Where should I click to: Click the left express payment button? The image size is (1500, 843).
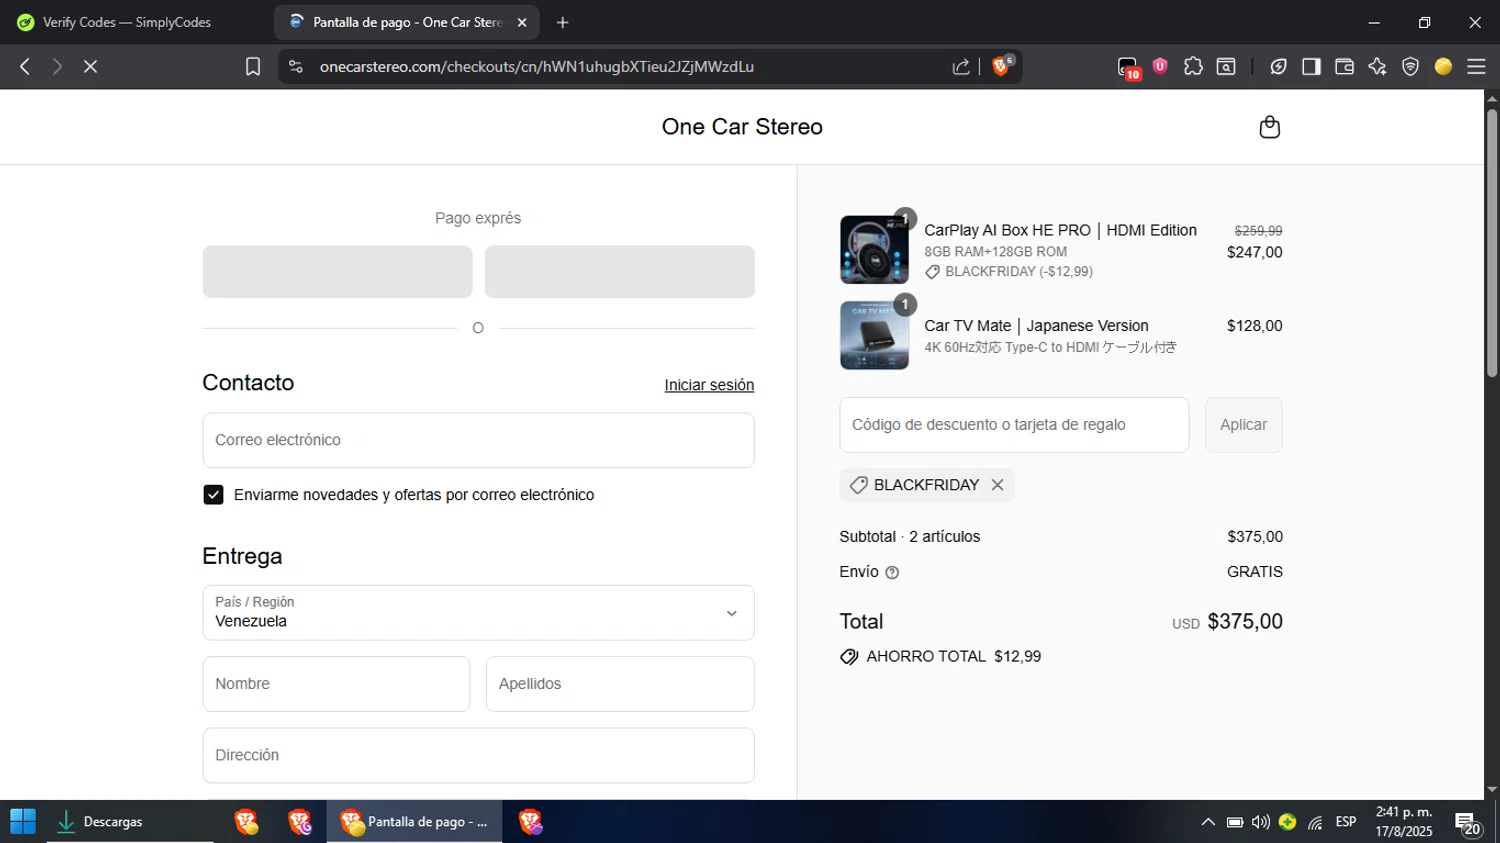pyautogui.click(x=337, y=272)
